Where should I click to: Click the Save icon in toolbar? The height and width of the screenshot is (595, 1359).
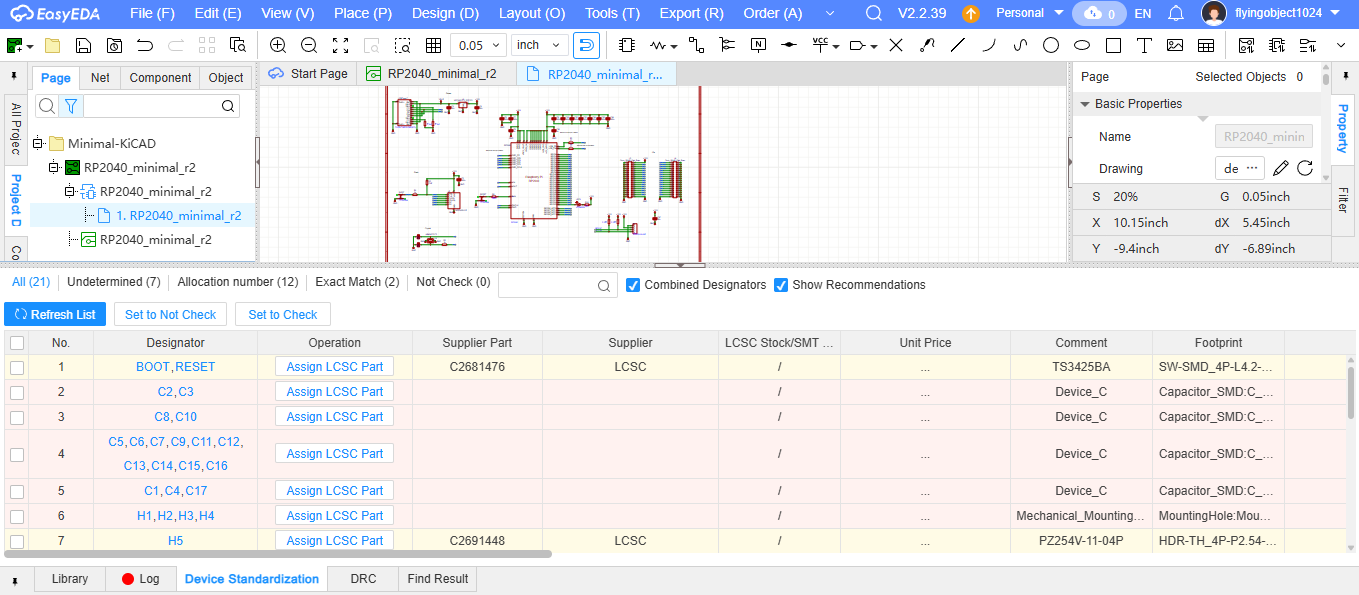coord(84,46)
